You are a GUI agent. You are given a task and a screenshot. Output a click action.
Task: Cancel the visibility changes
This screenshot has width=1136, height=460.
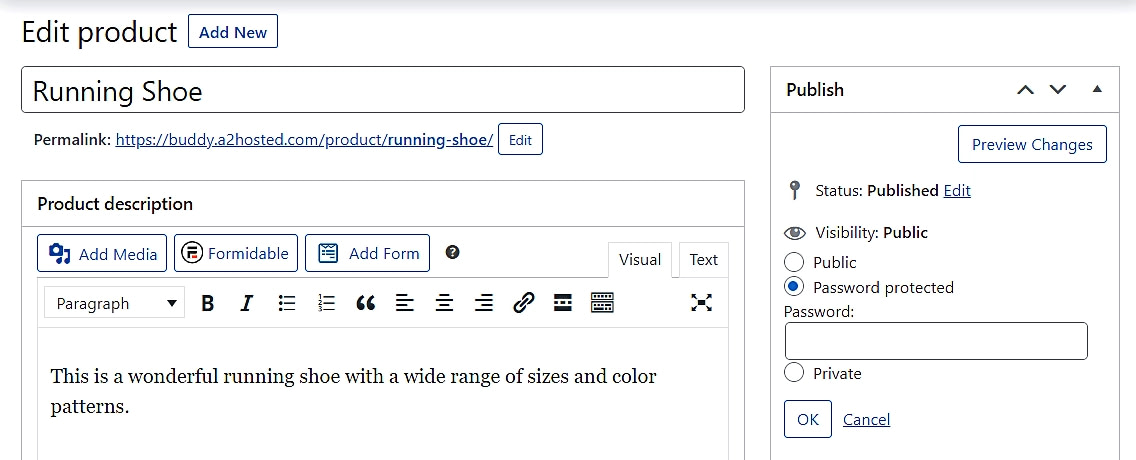coord(866,420)
